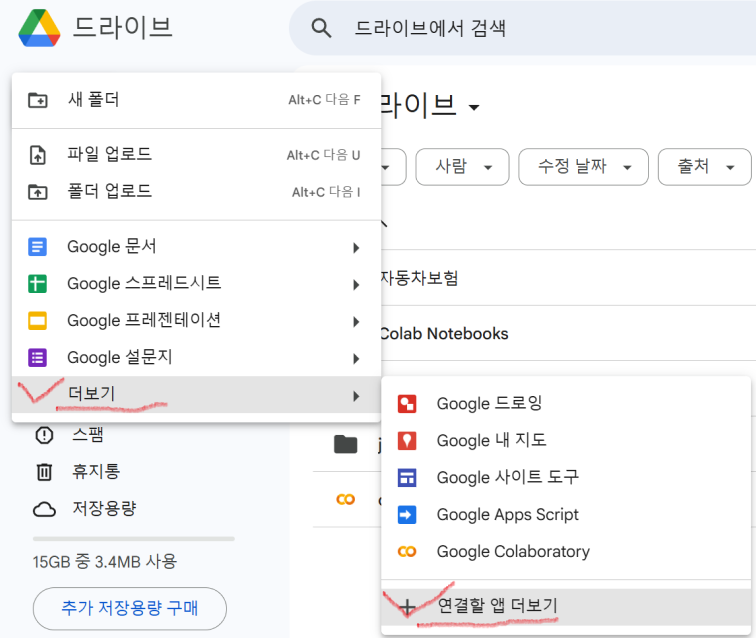Image resolution: width=756 pixels, height=638 pixels.
Task: Click the new folder icon
Action: pyautogui.click(x=38, y=100)
